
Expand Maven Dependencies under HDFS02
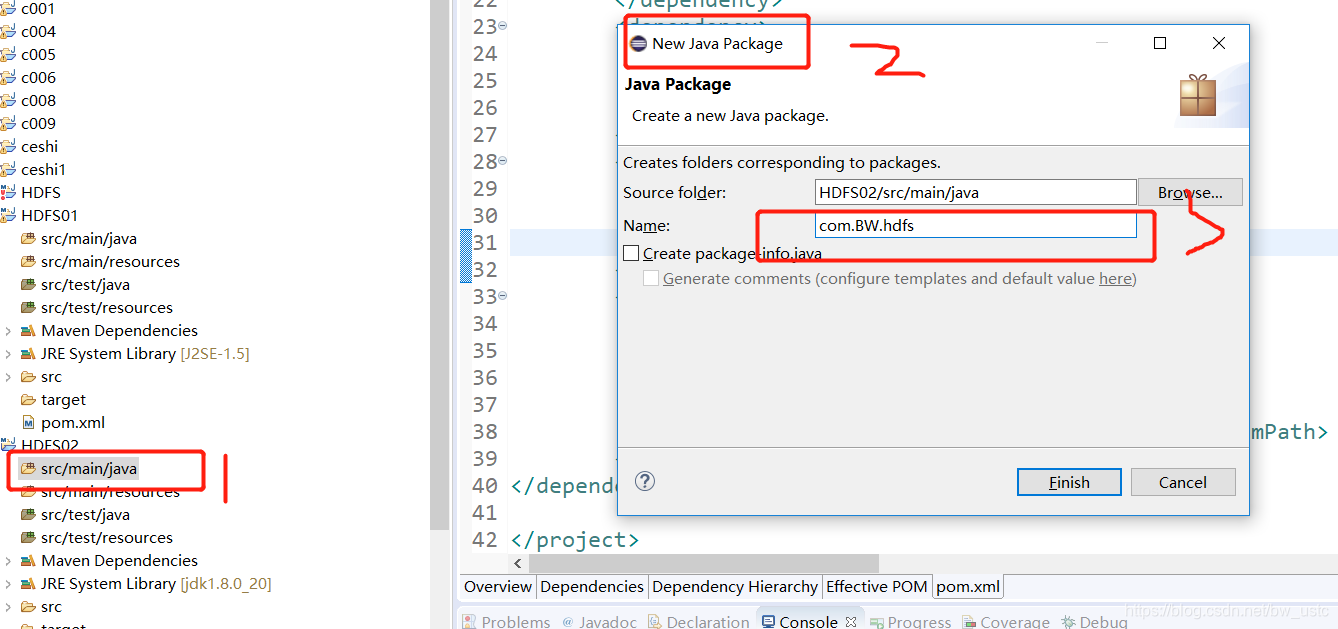pyautogui.click(x=9, y=560)
